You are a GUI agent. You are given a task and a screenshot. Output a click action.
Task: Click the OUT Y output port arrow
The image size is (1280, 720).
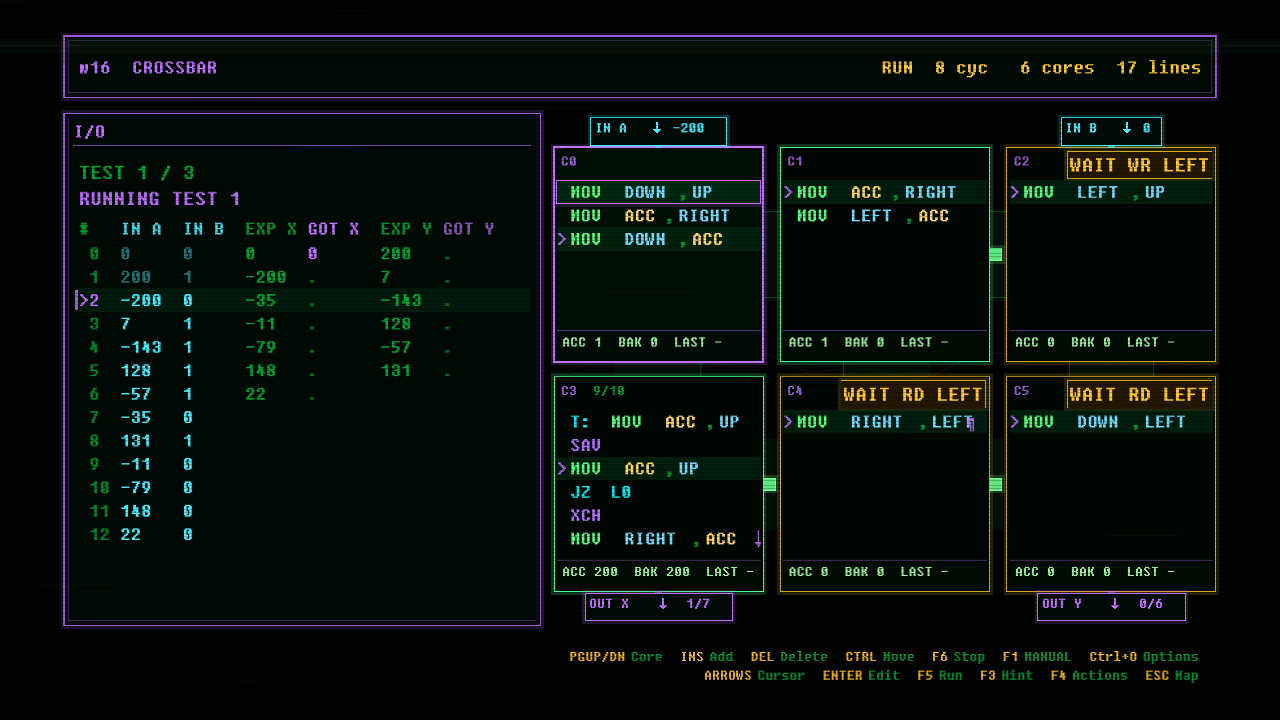[1115, 604]
